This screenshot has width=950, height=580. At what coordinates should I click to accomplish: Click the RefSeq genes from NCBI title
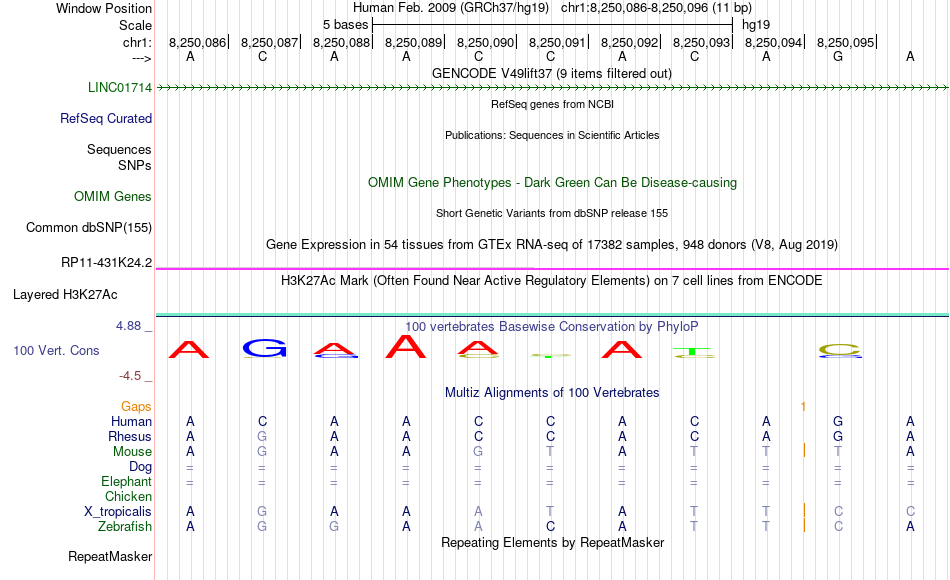tap(552, 104)
